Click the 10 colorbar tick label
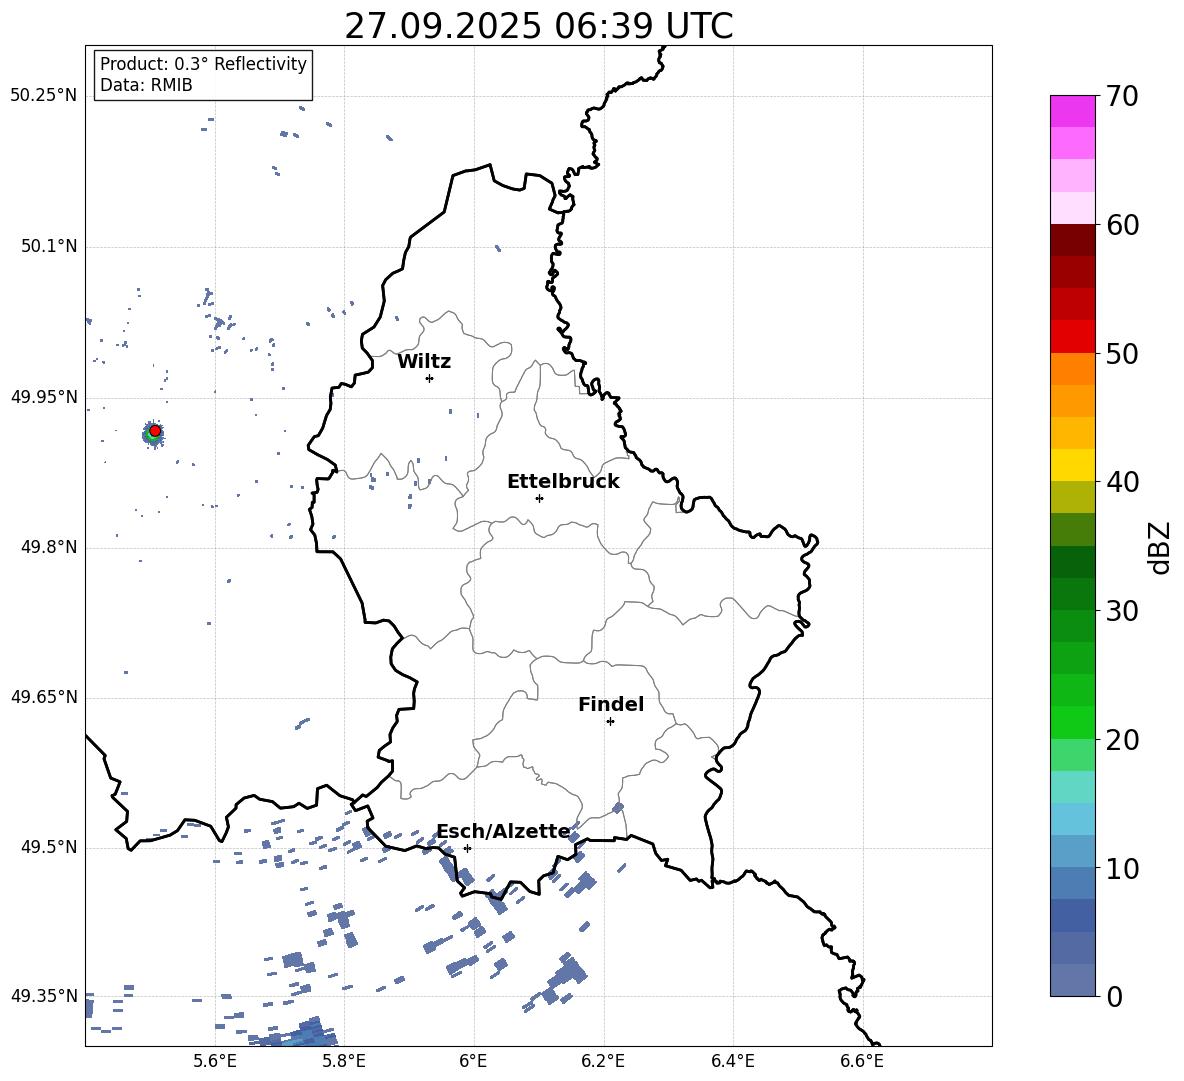 (x=1122, y=869)
